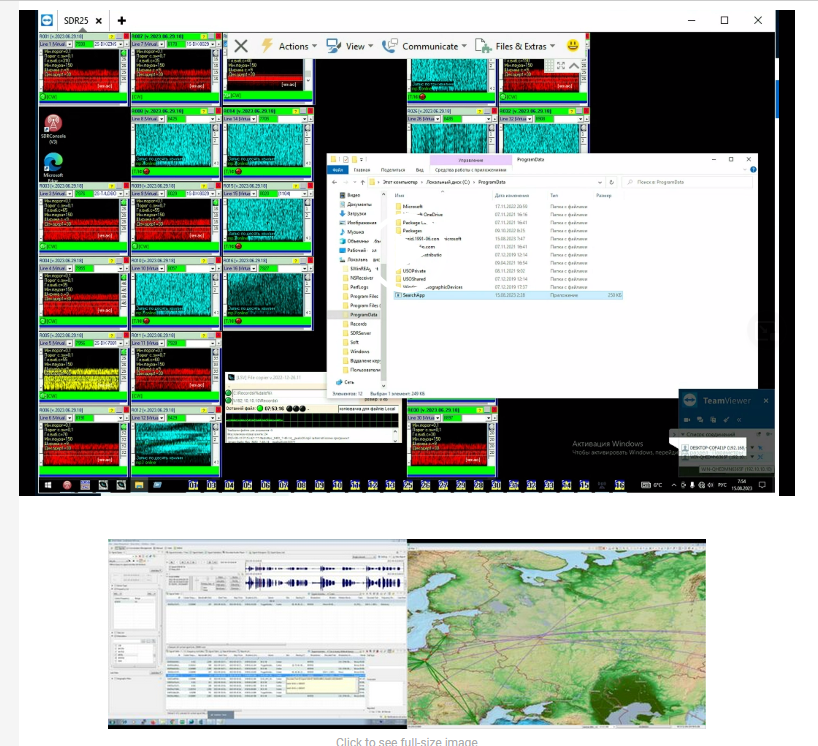Switch to taskbar window numbered 13
This screenshot has height=746, width=818.
pos(390,485)
